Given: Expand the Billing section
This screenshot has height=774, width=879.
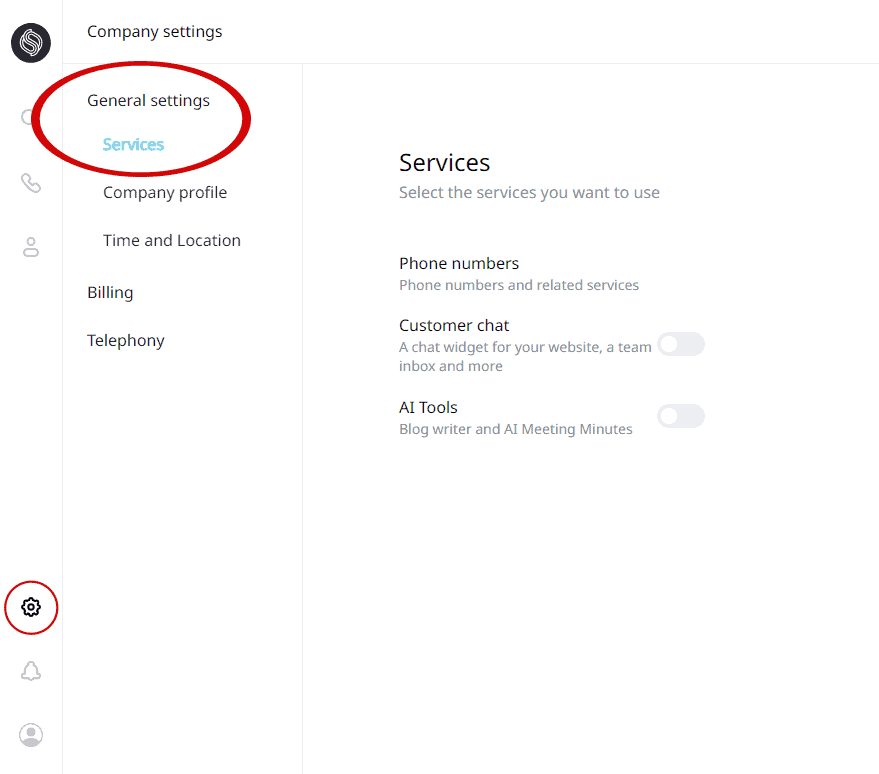Looking at the screenshot, I should coord(110,292).
